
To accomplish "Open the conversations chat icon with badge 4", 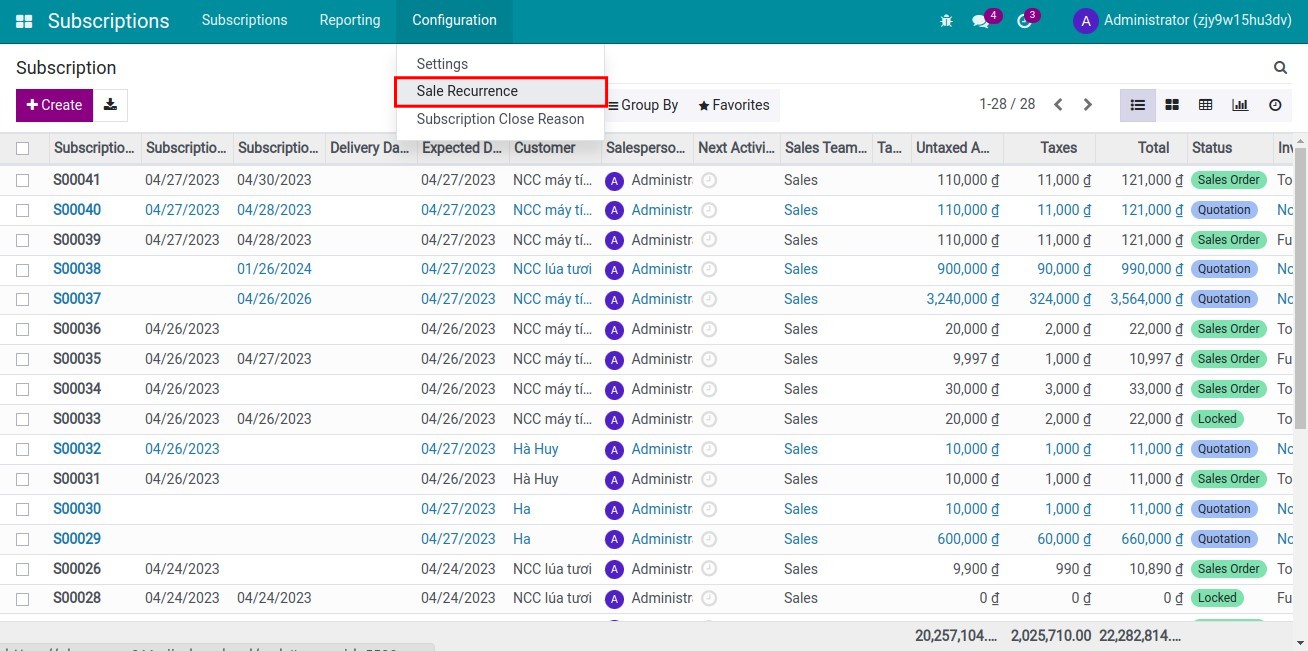I will [x=980, y=21].
